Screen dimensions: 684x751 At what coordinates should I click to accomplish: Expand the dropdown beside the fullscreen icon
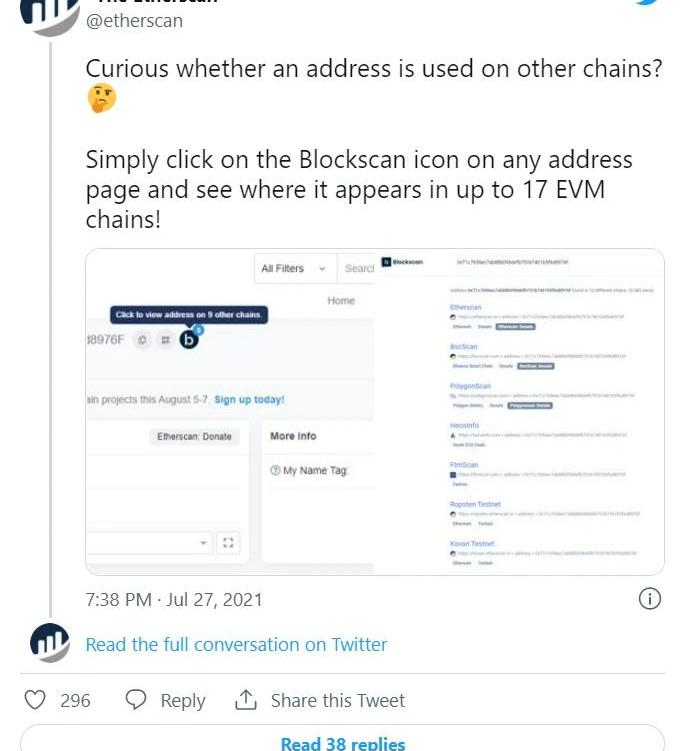pos(204,542)
